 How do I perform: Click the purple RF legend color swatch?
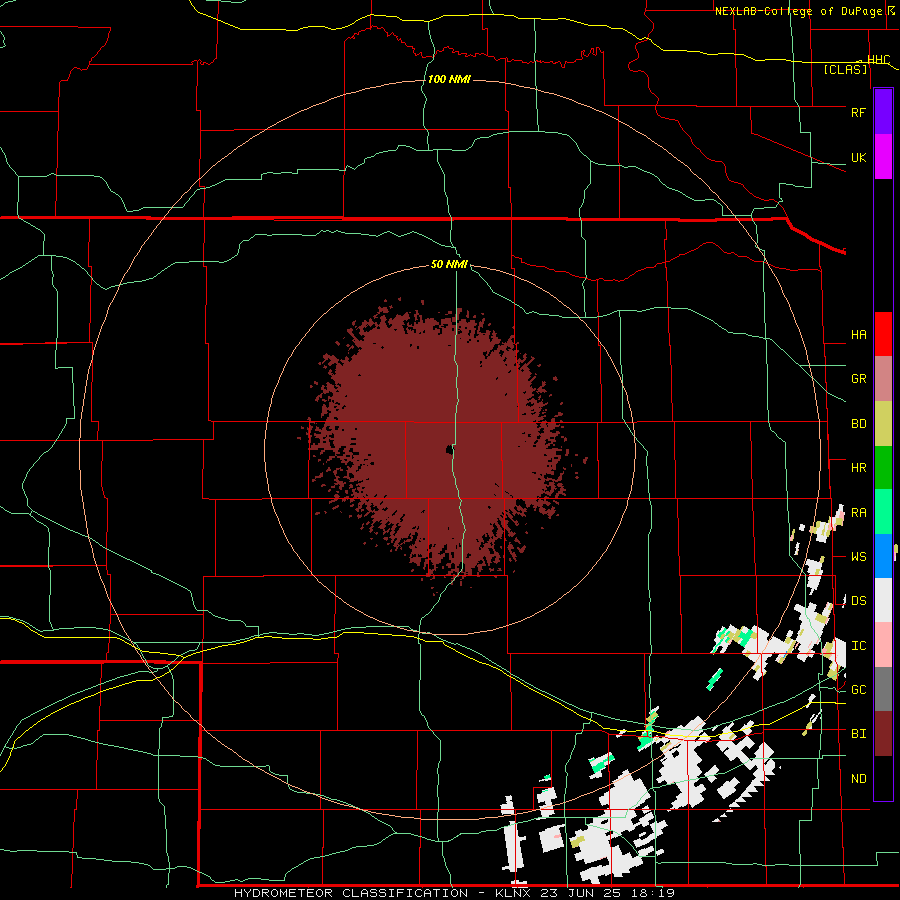click(883, 112)
